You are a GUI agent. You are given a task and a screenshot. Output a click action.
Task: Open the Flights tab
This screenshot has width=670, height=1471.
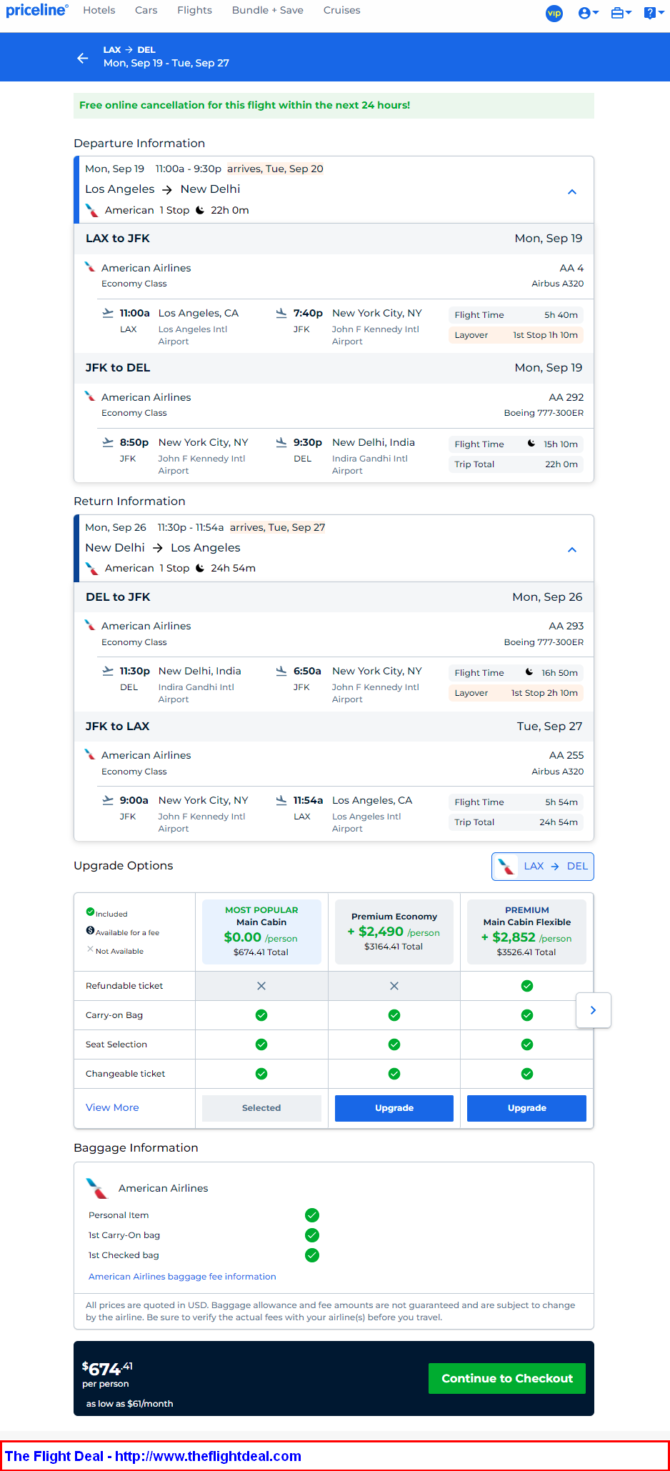pyautogui.click(x=194, y=10)
